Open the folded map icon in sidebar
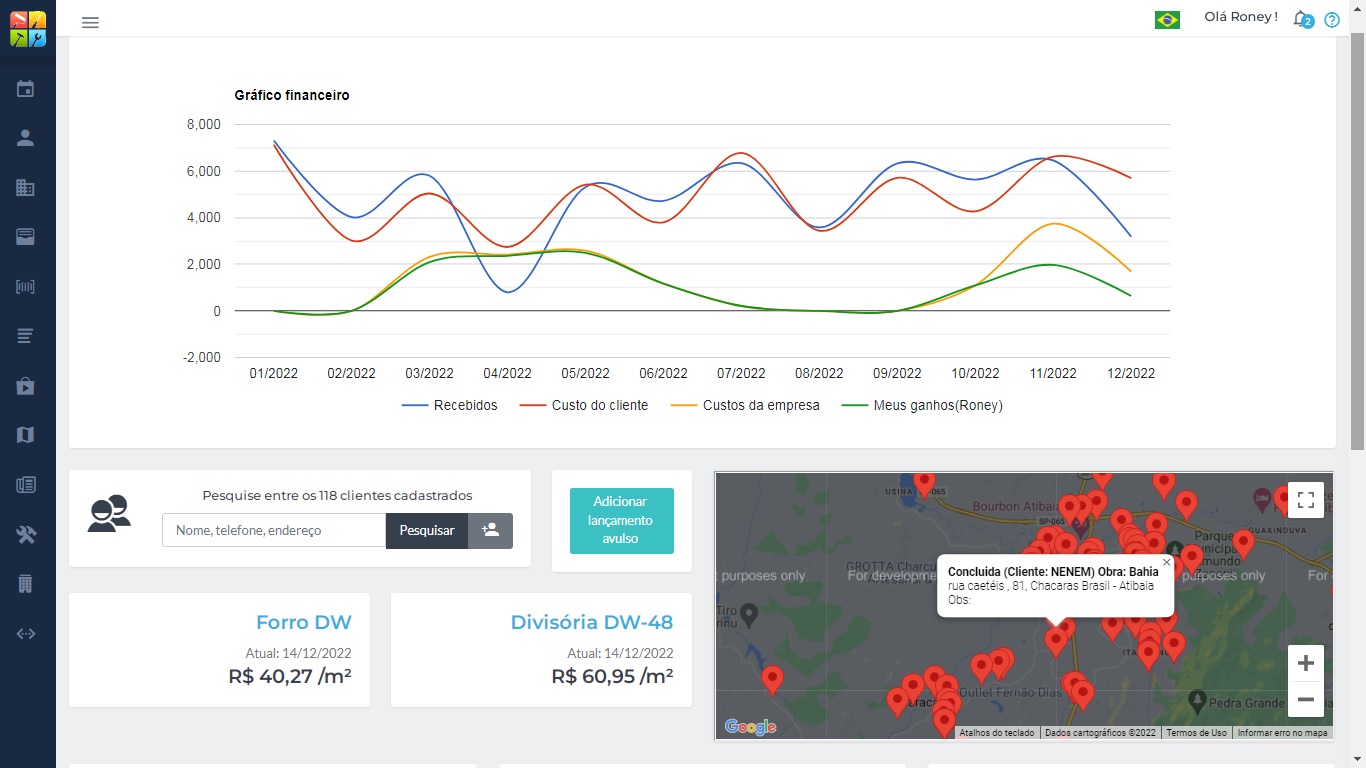 (26, 435)
